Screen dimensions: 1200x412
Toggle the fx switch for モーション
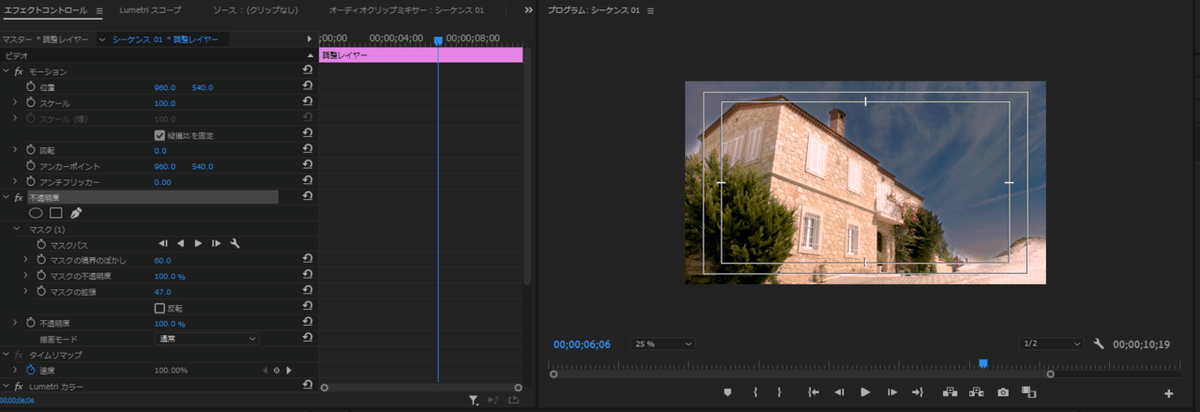(18, 72)
